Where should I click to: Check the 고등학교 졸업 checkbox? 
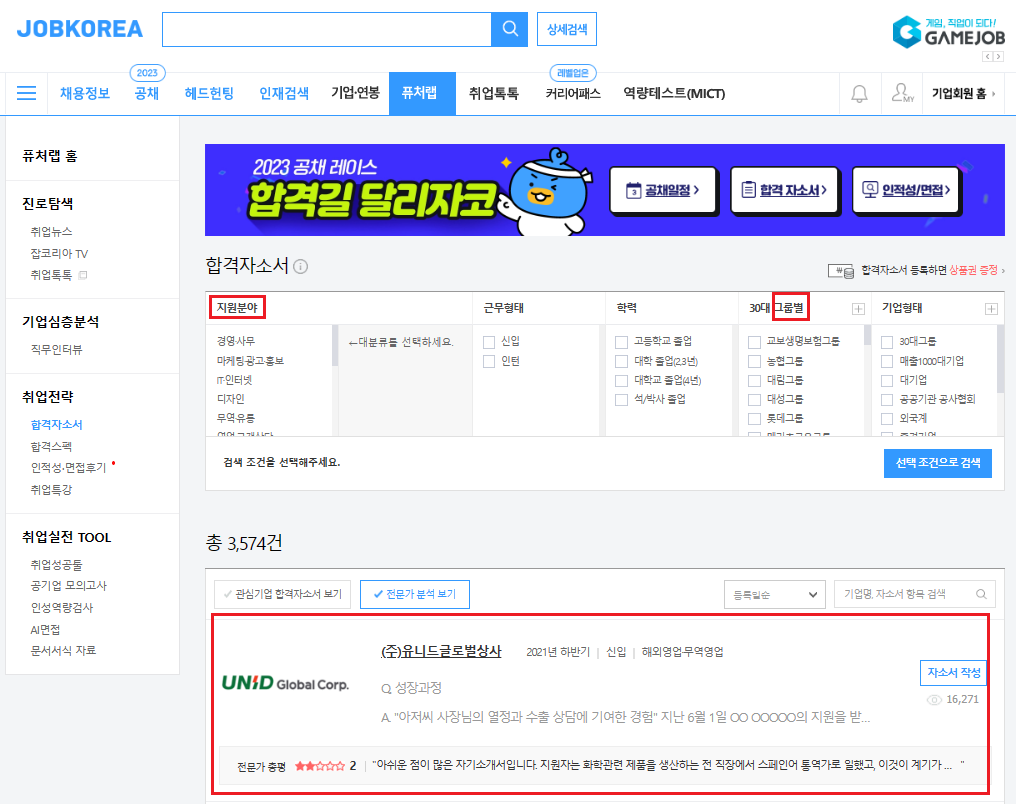pyautogui.click(x=621, y=342)
